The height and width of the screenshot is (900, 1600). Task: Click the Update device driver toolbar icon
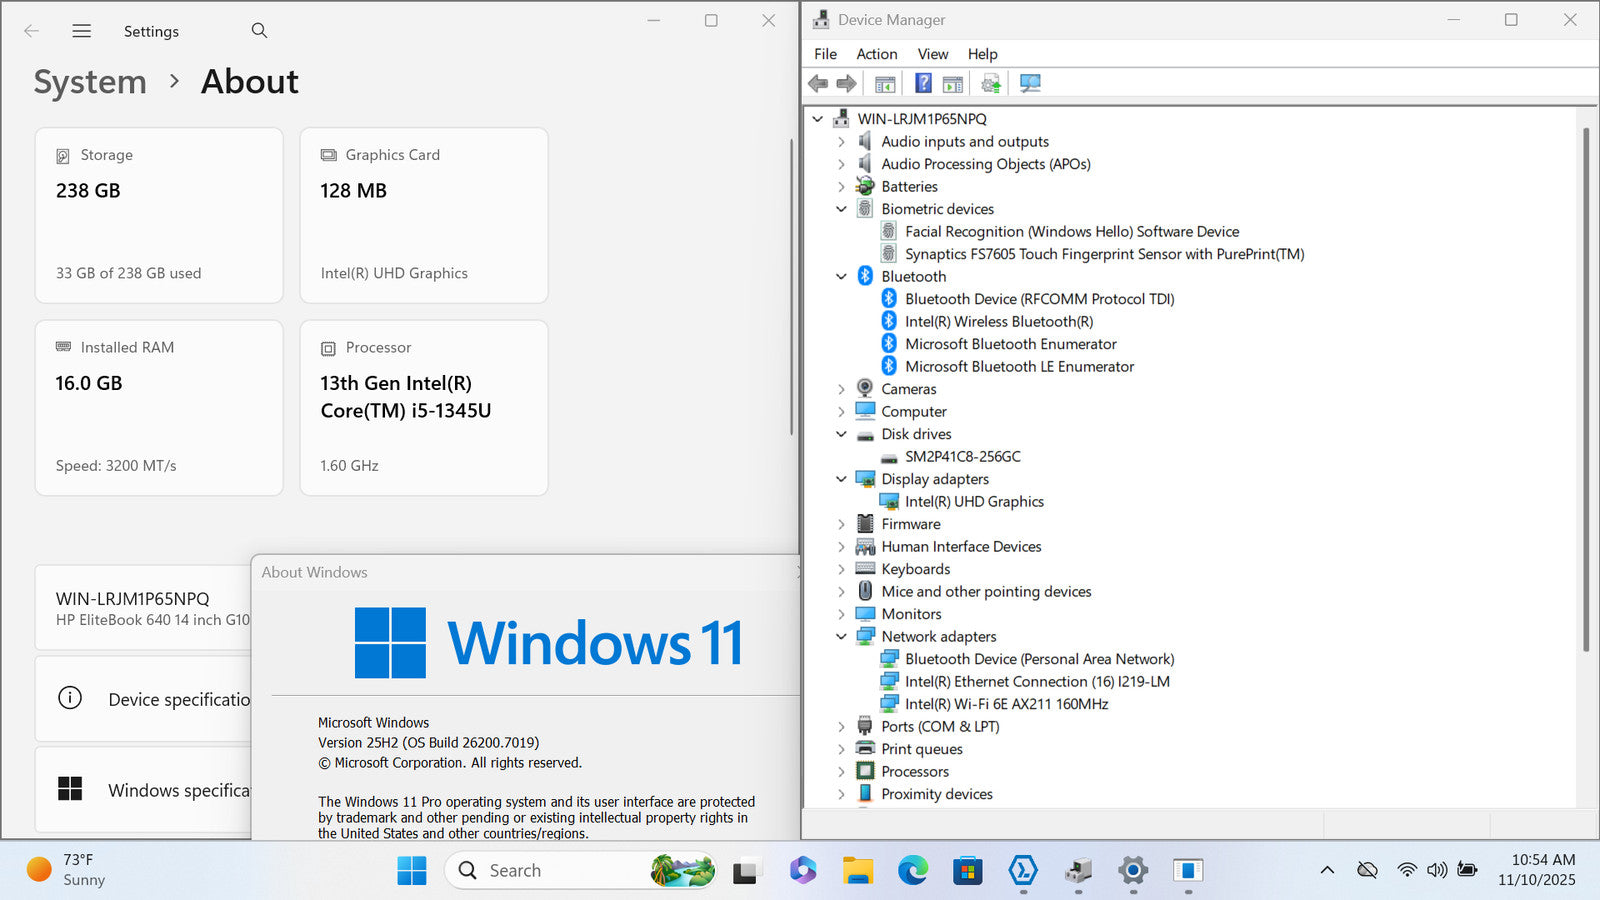coord(990,84)
